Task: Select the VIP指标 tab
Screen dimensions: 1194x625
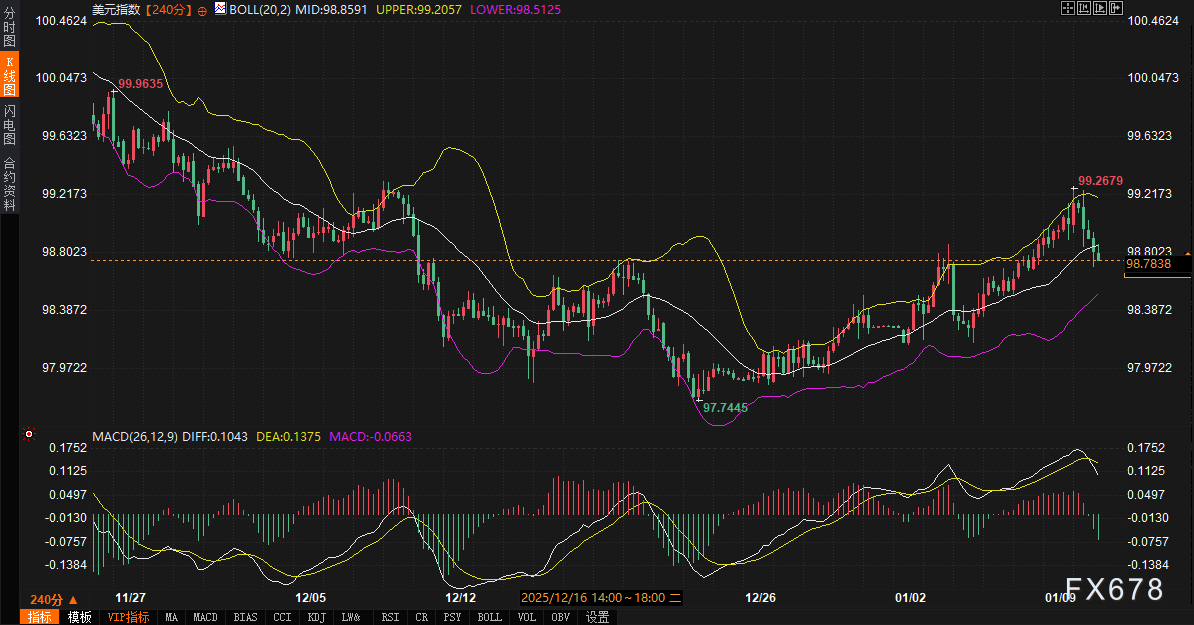Action: pos(128,617)
